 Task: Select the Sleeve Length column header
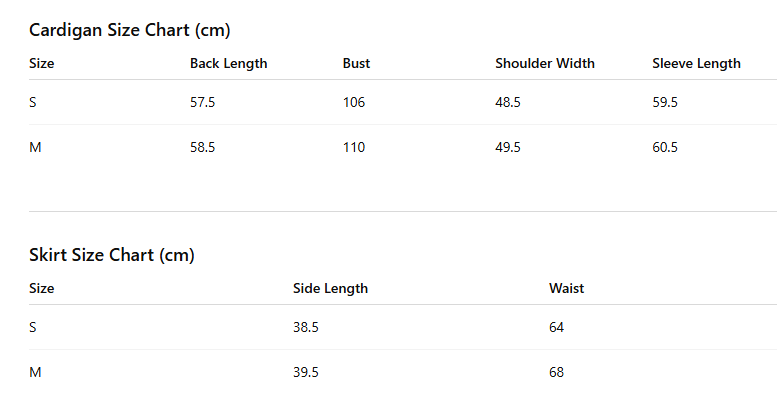tap(696, 63)
